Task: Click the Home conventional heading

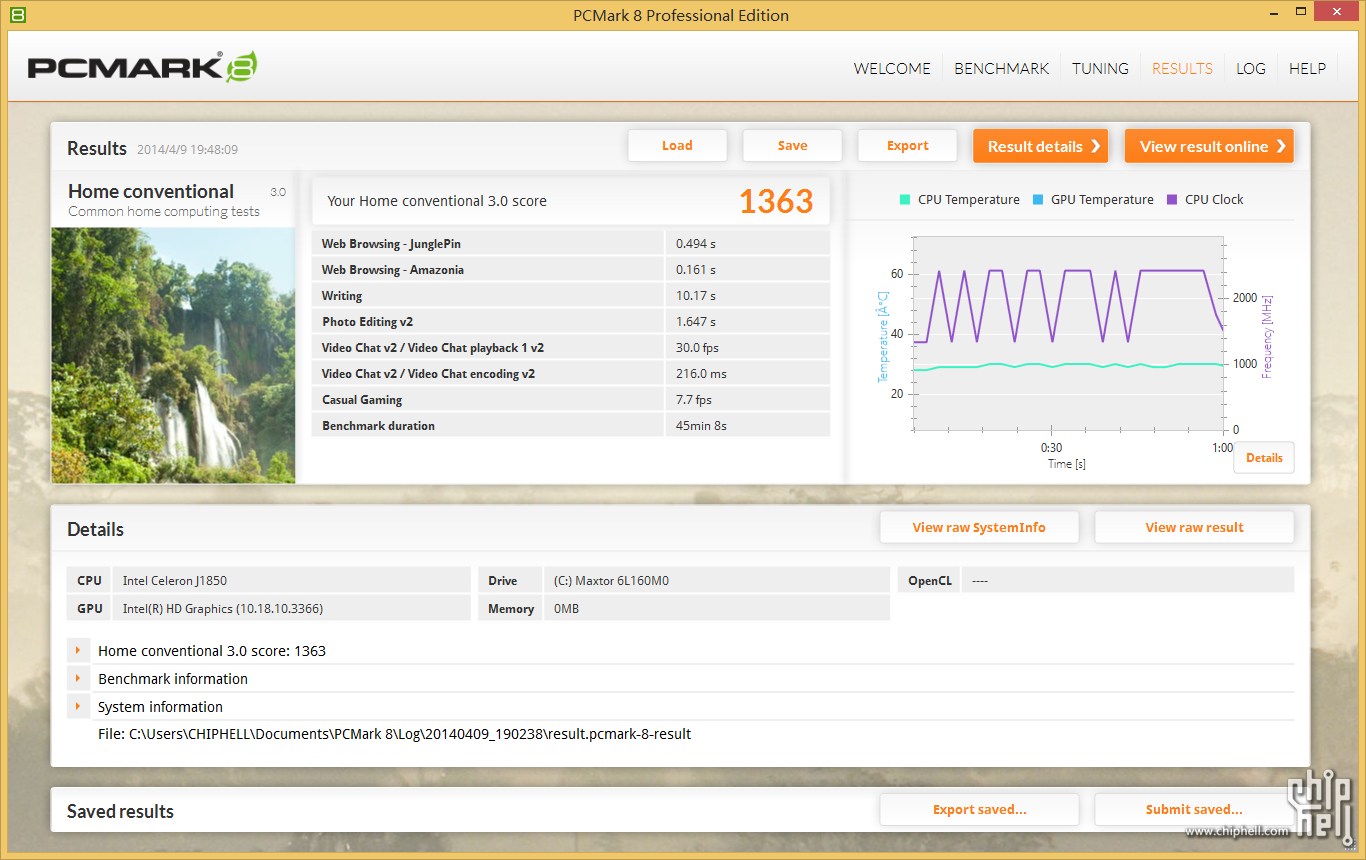Action: pos(151,191)
